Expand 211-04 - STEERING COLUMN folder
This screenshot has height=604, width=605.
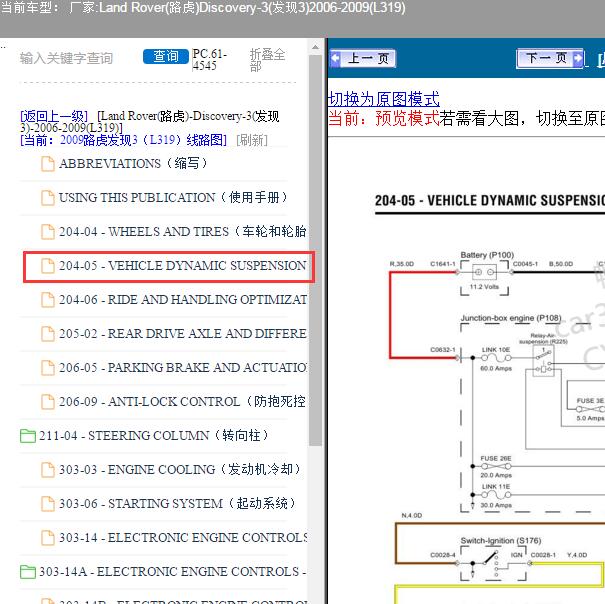click(154, 435)
